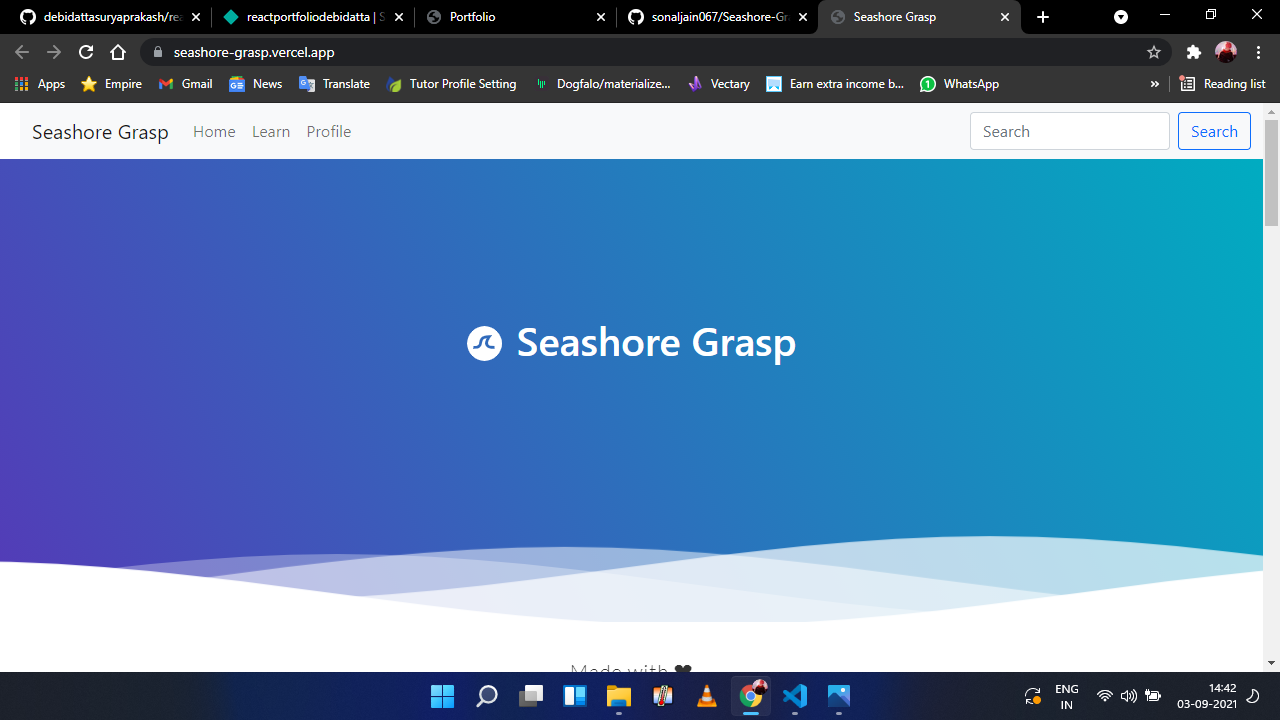Click the page vertical scrollbar thumb
The width and height of the screenshot is (1280, 720).
click(1271, 173)
